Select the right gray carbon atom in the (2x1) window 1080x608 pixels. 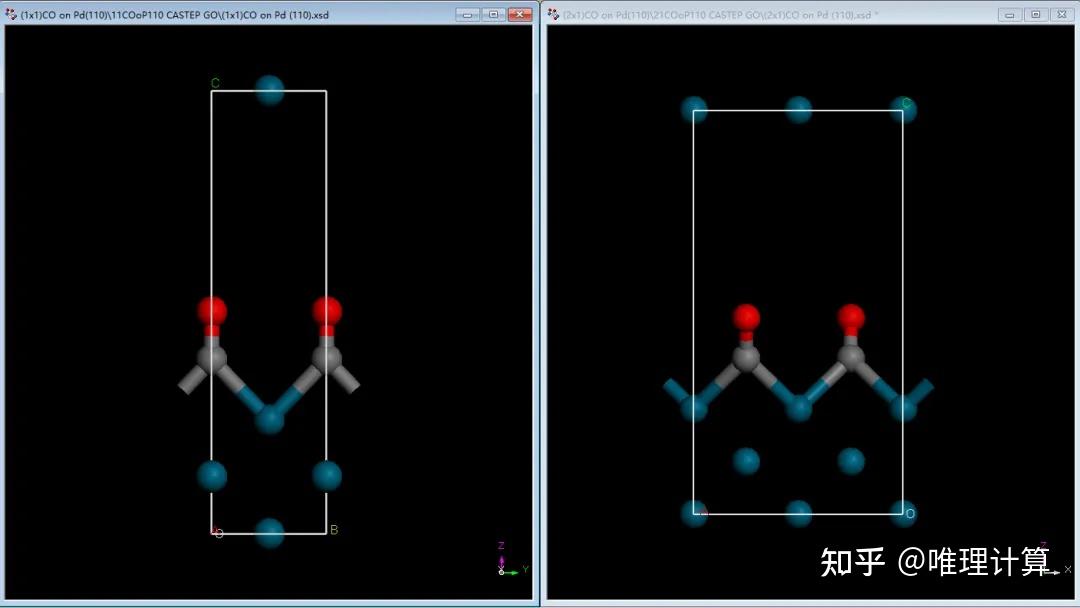pos(851,357)
